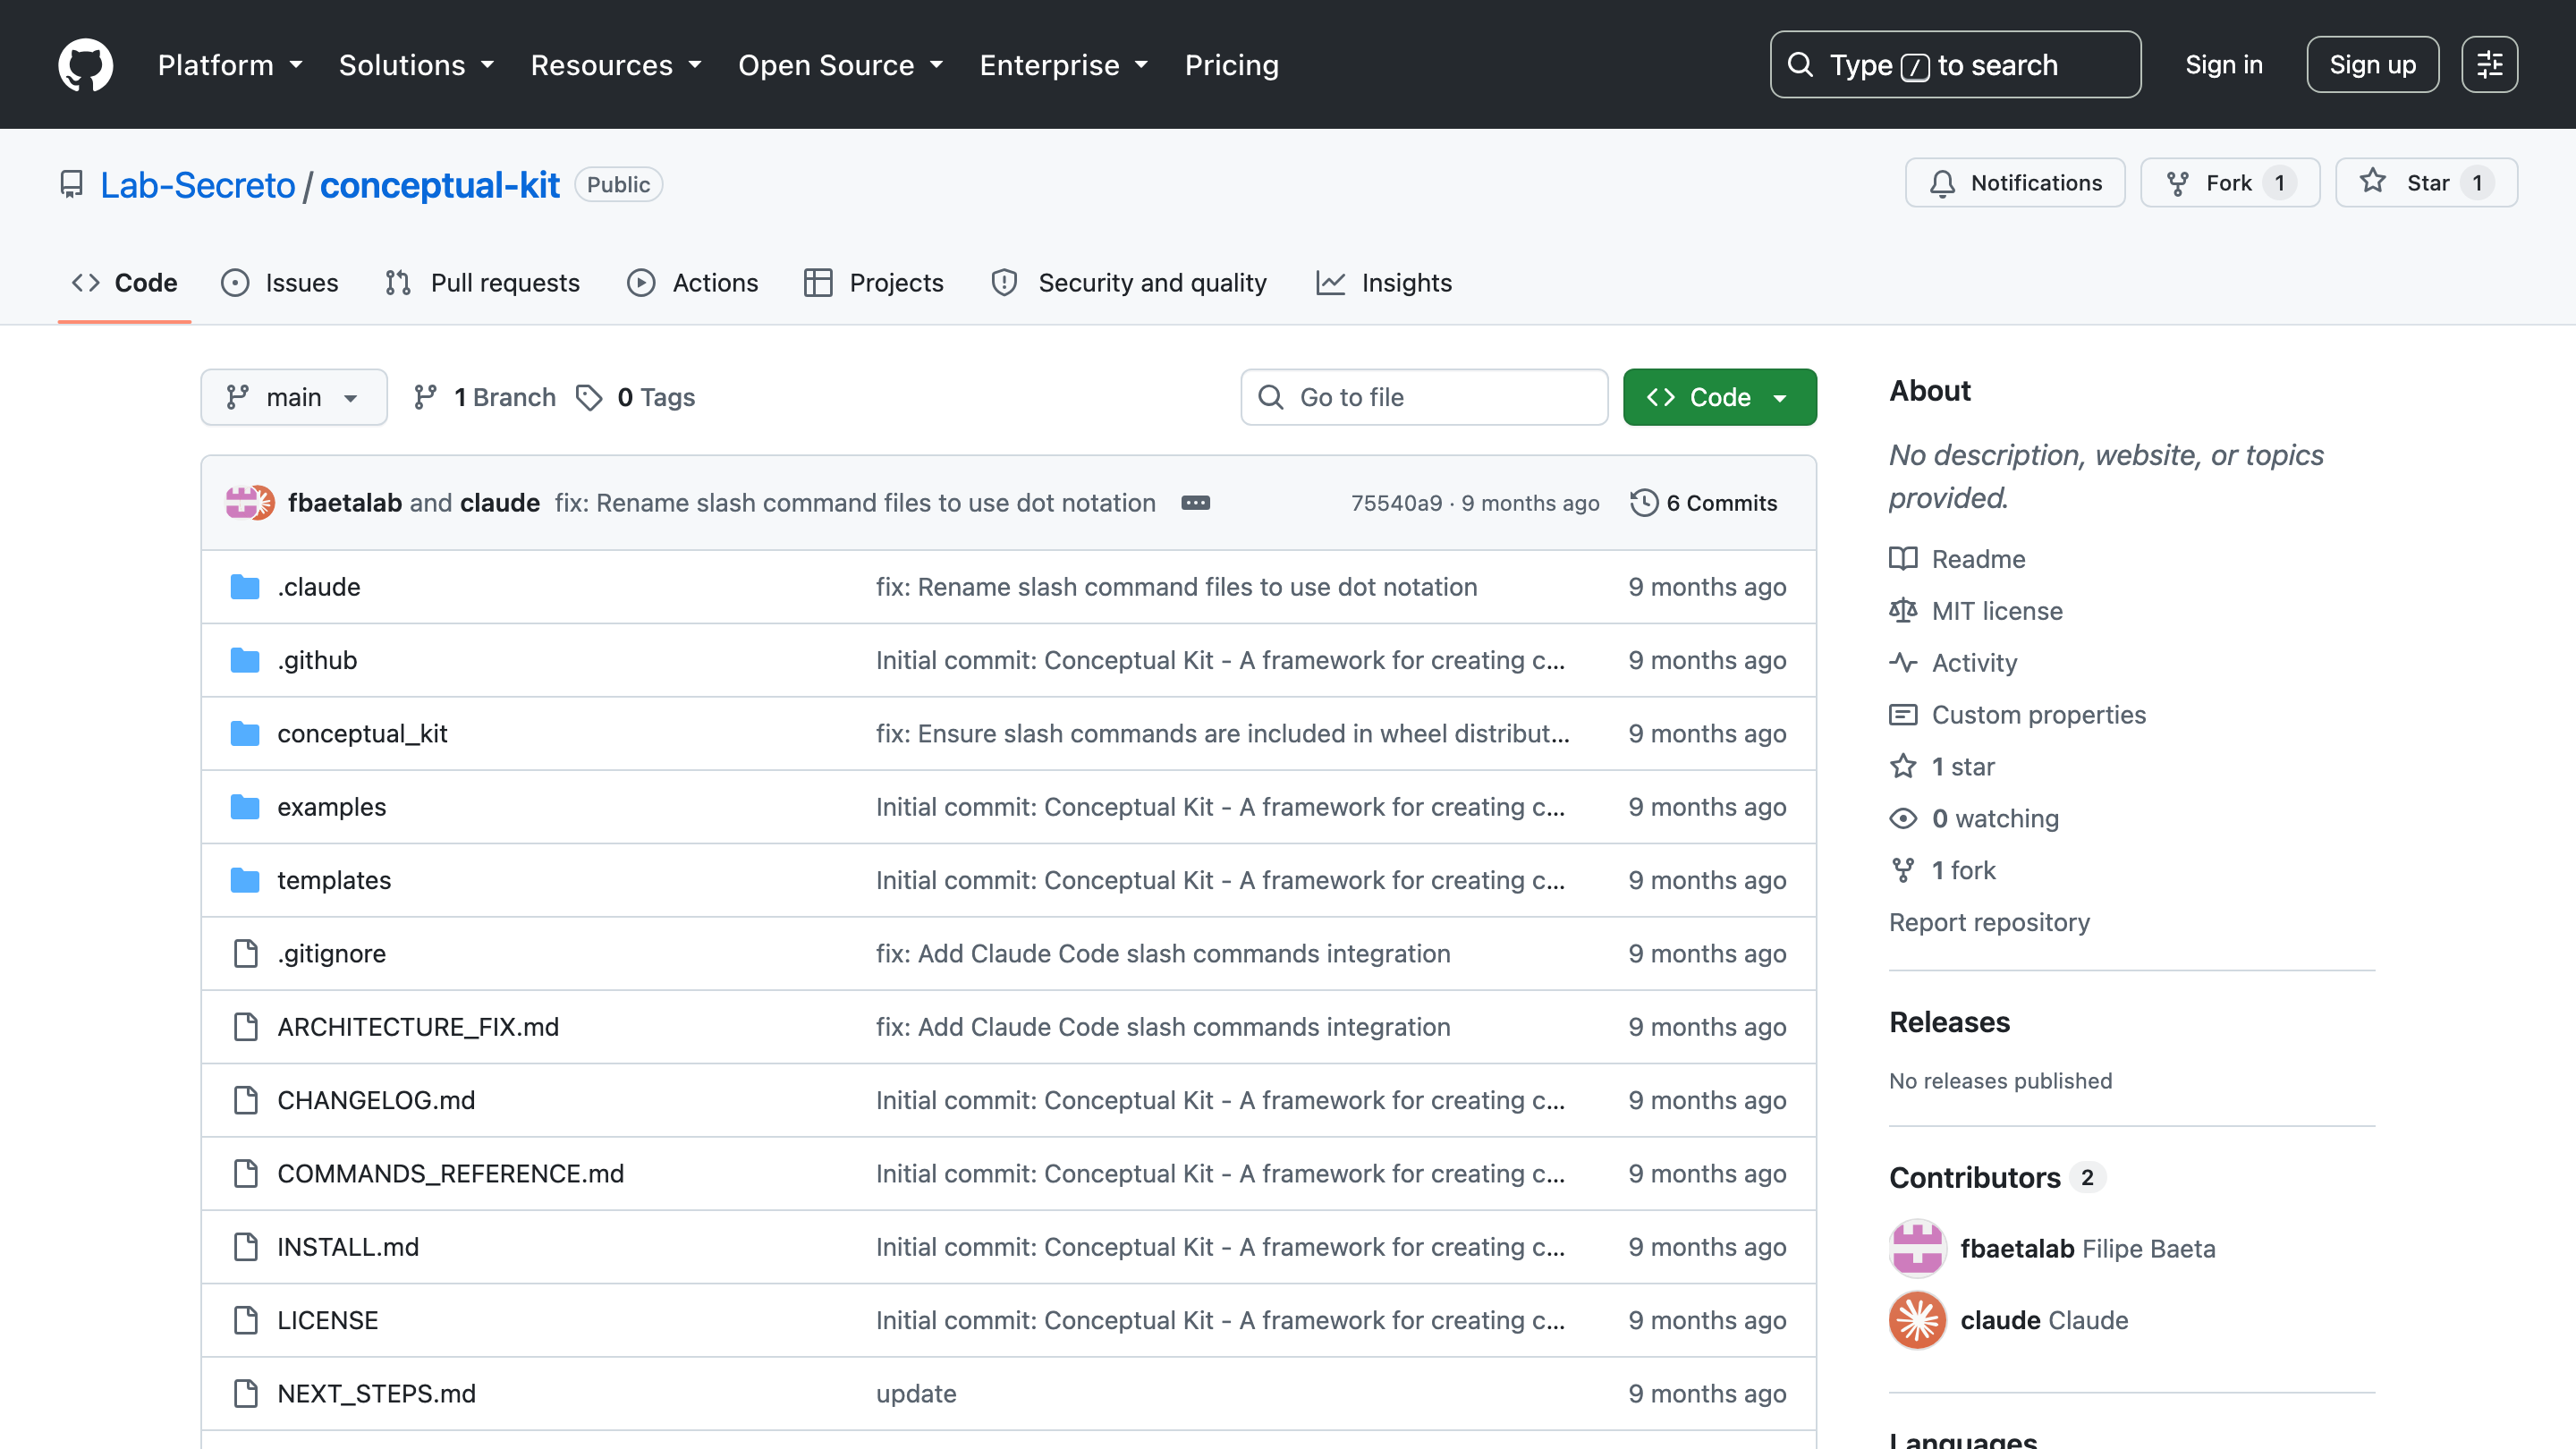Expand the Open Source menu
Image resolution: width=2576 pixels, height=1449 pixels.
(x=841, y=65)
